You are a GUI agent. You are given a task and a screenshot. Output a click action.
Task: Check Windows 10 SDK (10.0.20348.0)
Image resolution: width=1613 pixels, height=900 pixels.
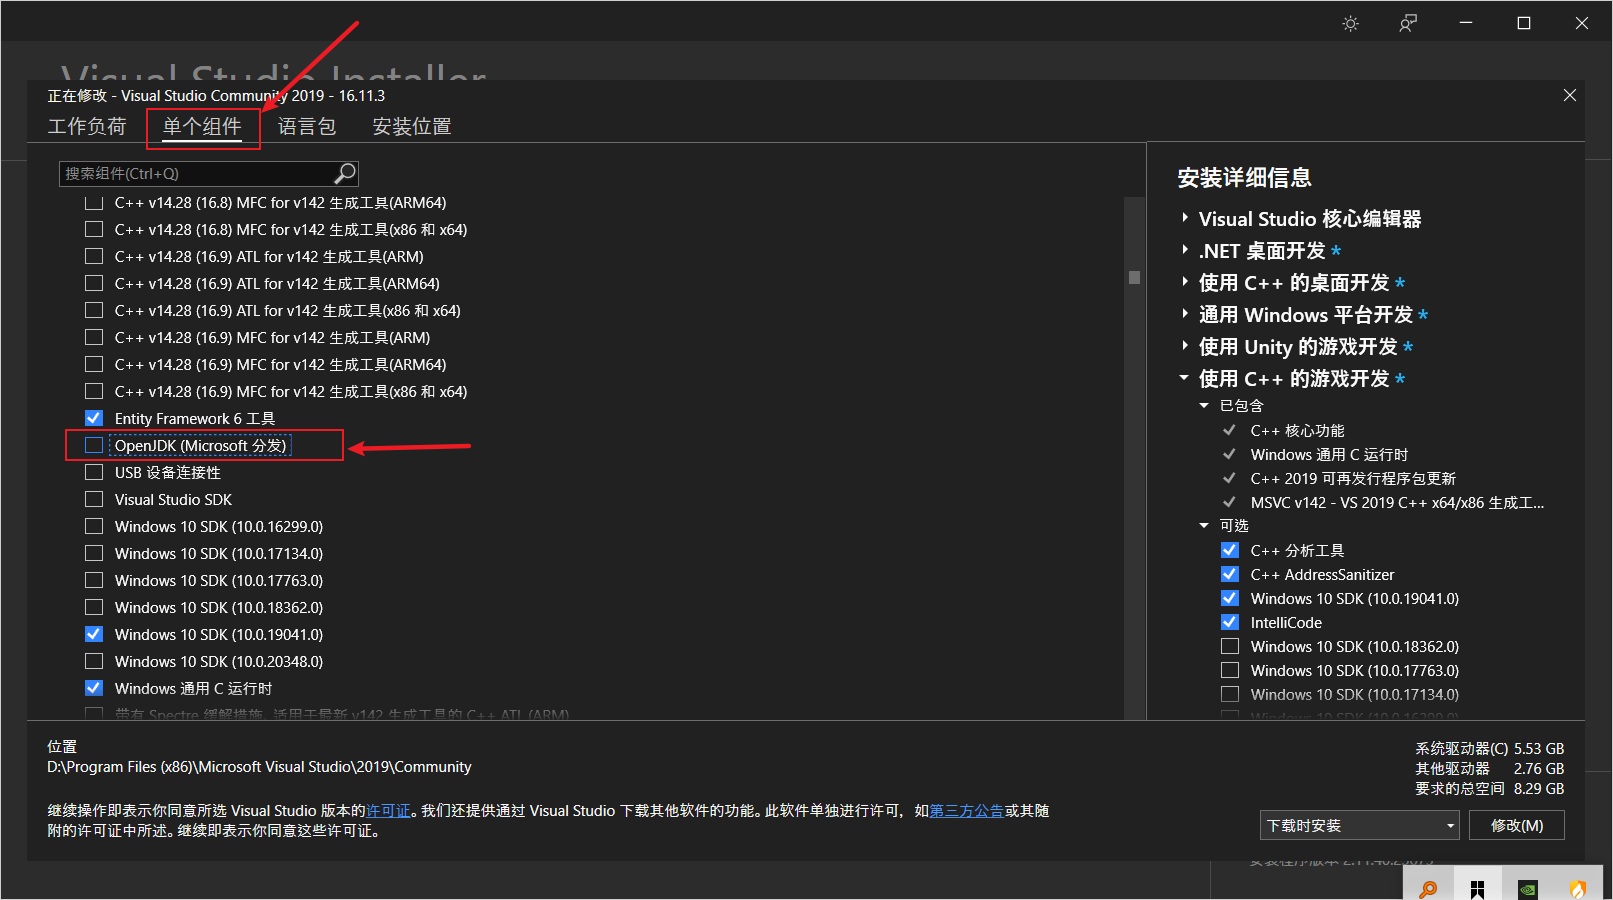coord(94,661)
